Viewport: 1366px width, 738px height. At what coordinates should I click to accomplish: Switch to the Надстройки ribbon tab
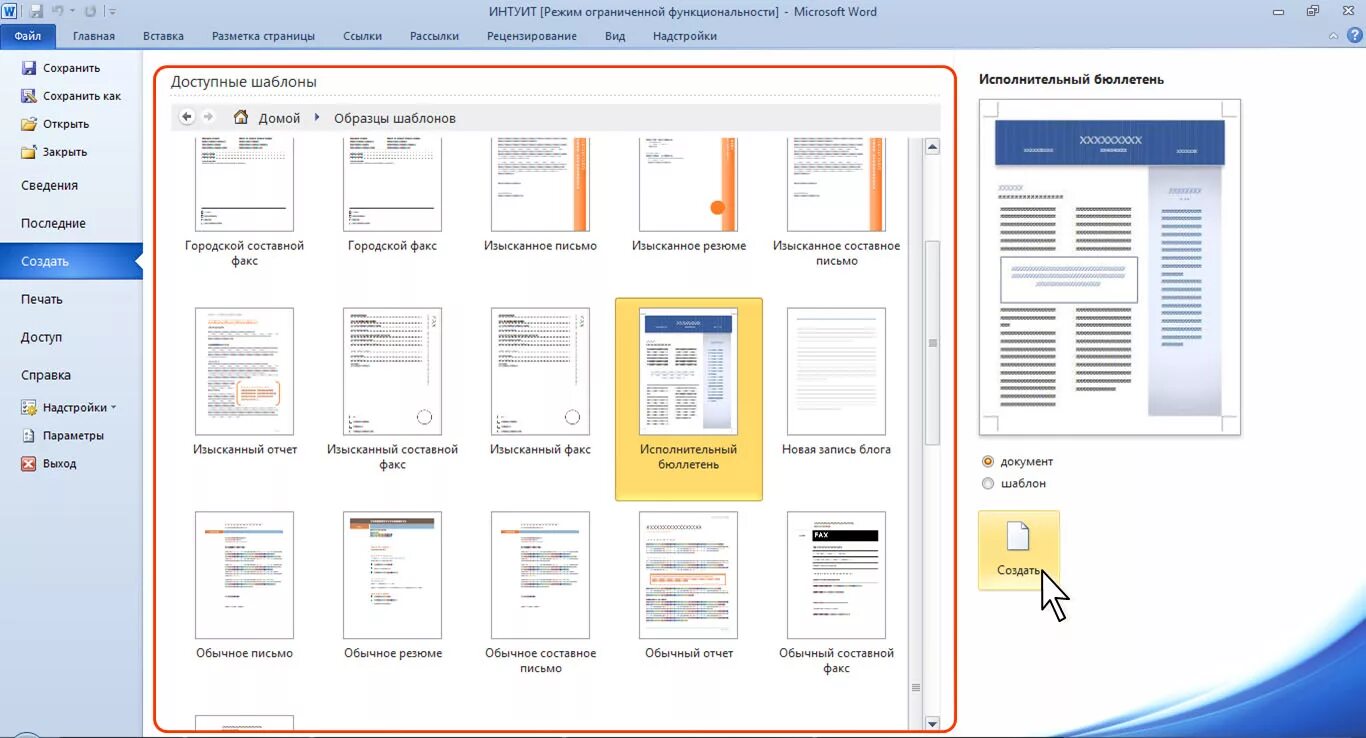[685, 36]
